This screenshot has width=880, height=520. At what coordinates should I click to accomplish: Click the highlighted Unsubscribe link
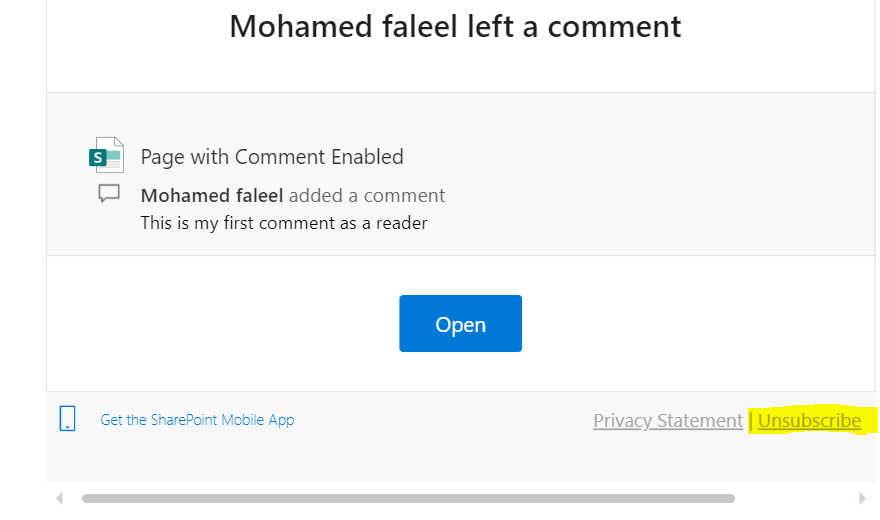809,421
